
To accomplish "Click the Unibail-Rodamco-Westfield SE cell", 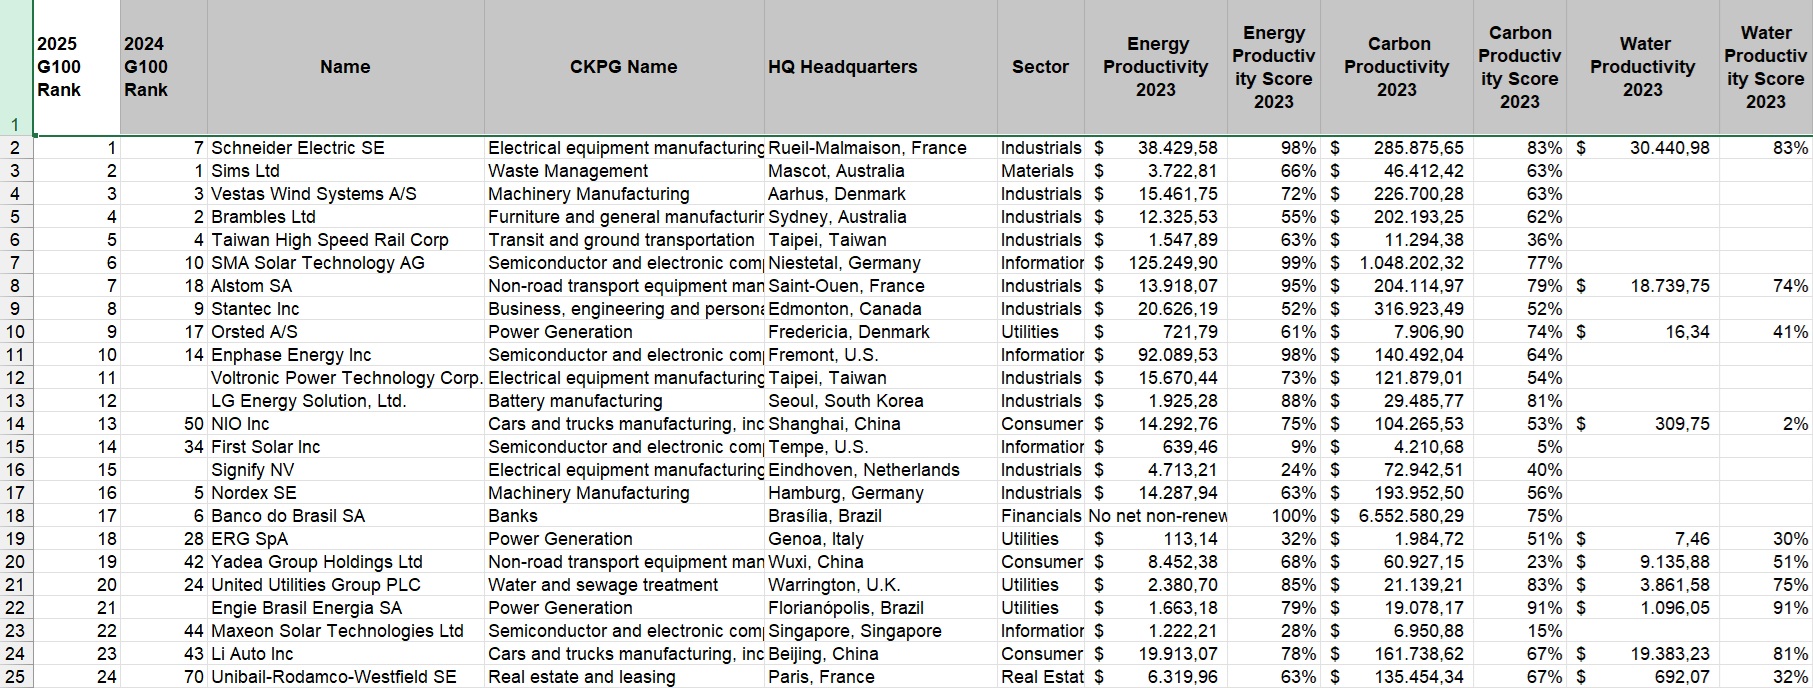I will tap(346, 677).
